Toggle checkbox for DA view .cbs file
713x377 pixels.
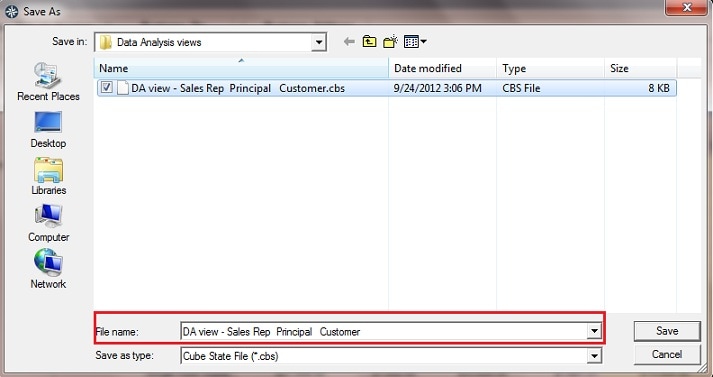click(106, 87)
